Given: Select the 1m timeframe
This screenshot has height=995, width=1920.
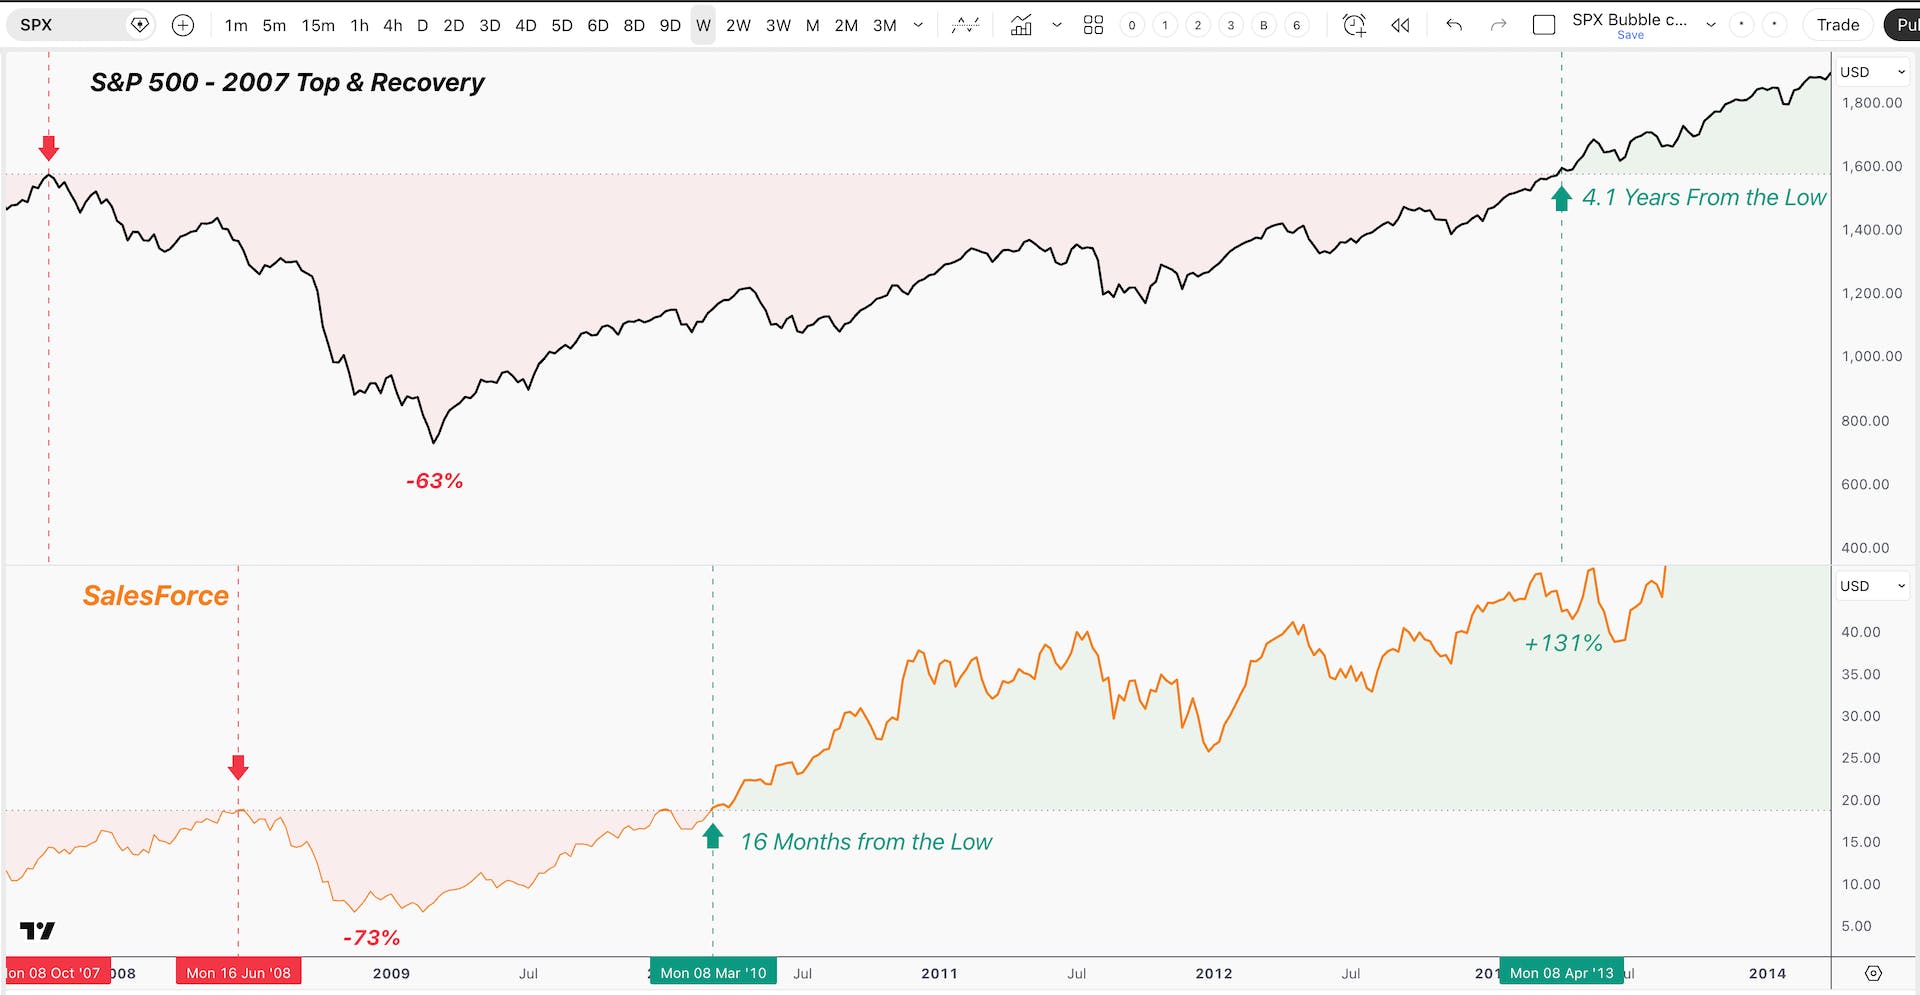Looking at the screenshot, I should coord(236,25).
